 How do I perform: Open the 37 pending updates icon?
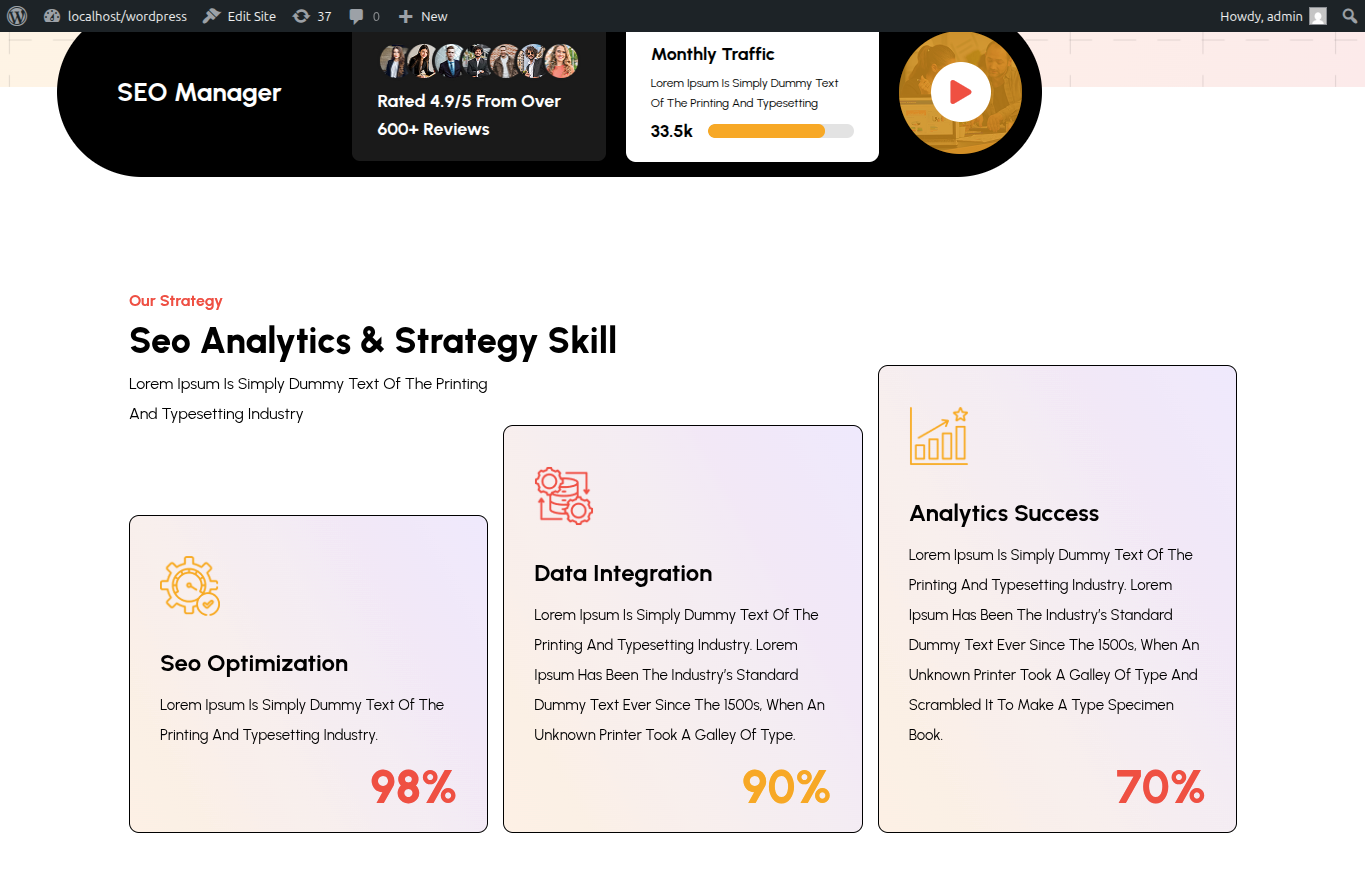(x=312, y=16)
